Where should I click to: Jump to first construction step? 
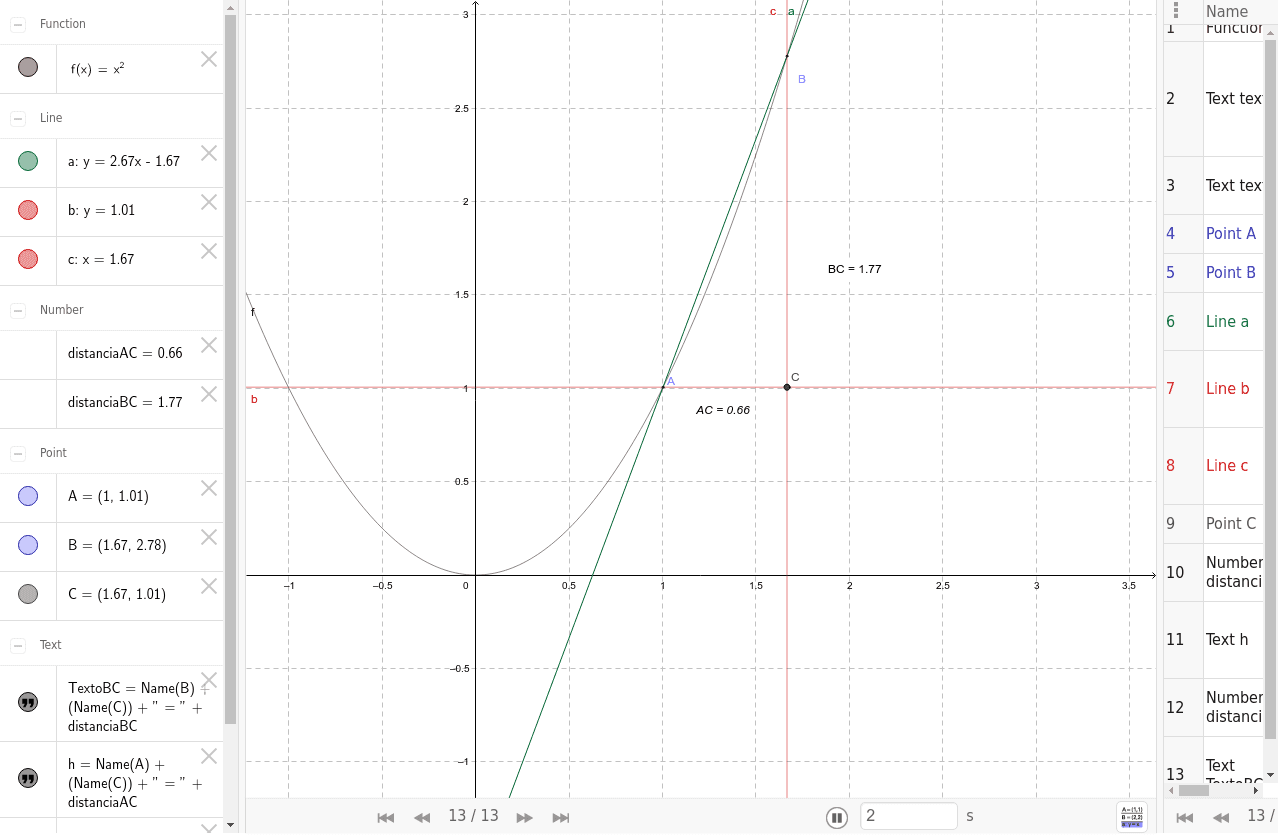tap(386, 817)
